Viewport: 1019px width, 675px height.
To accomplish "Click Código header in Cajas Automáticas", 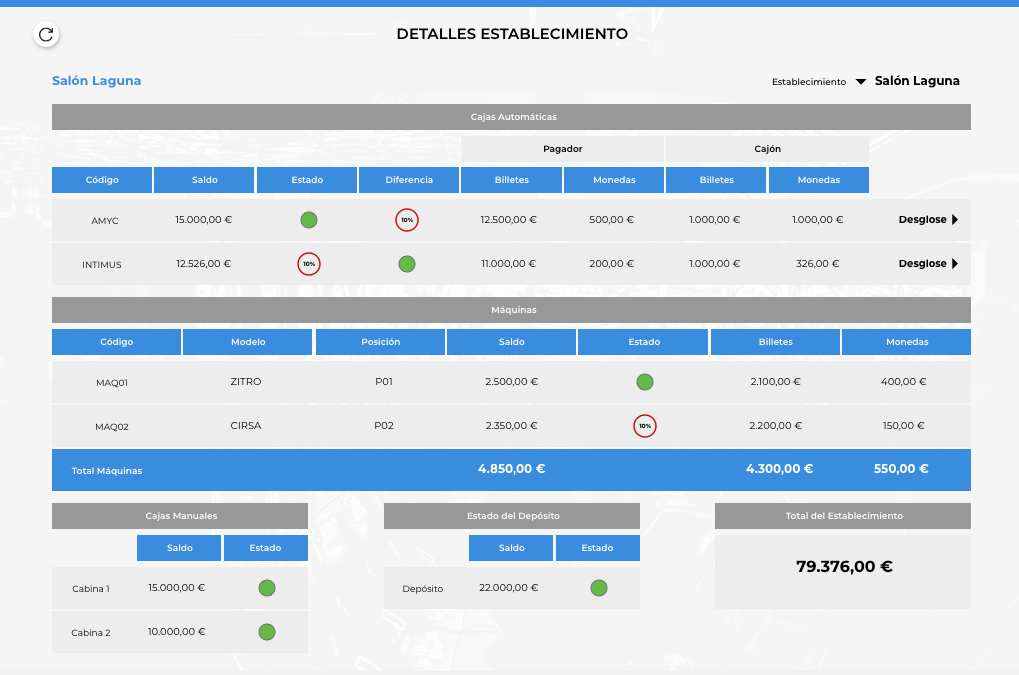I will coord(102,180).
